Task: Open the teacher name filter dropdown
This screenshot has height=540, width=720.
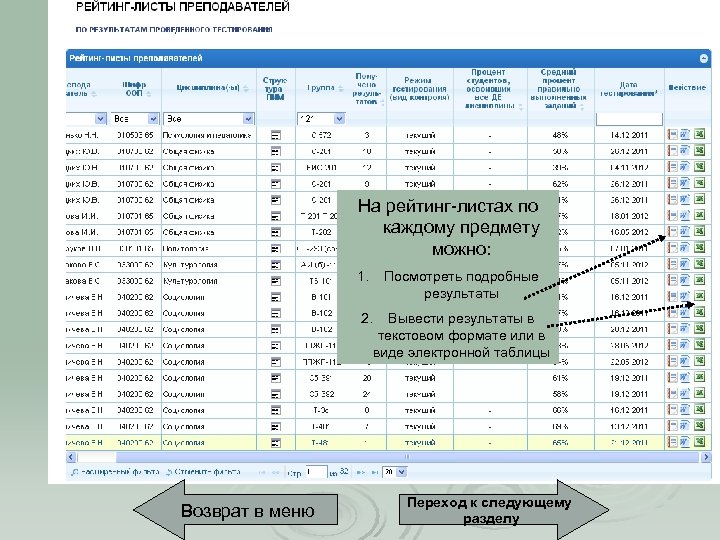Action: click(101, 119)
